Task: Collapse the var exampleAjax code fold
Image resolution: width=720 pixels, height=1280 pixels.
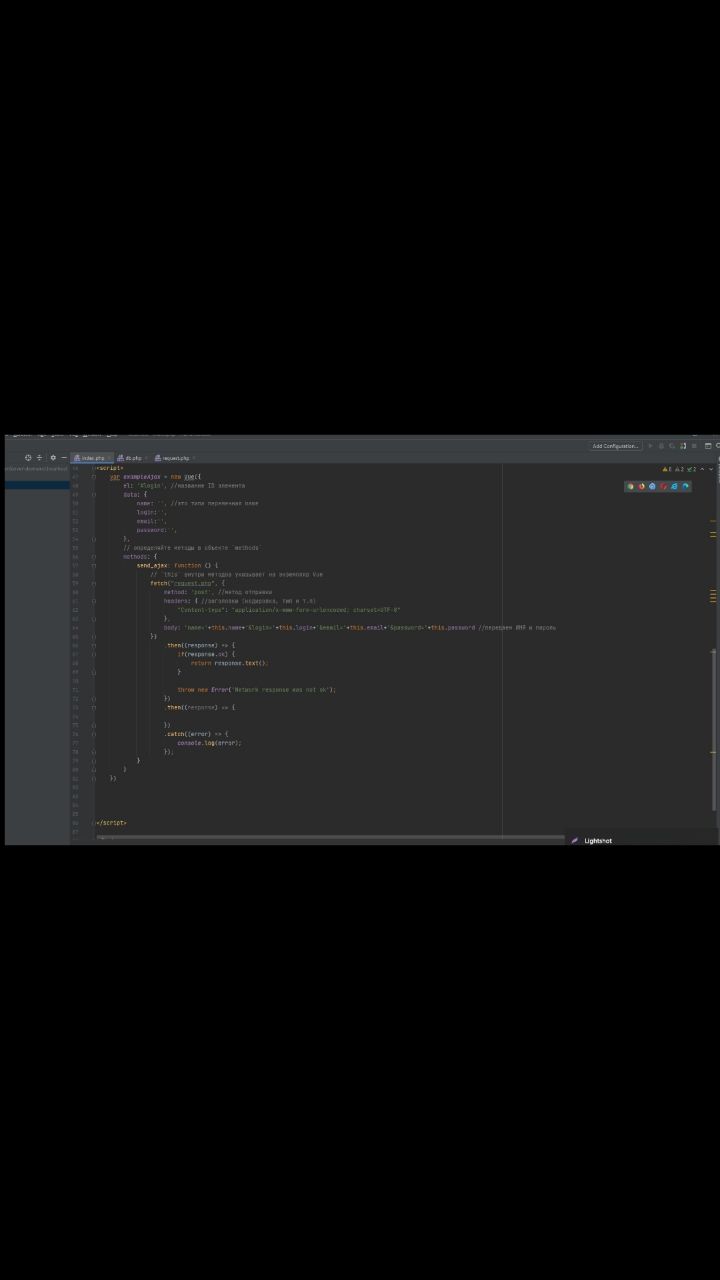Action: [x=93, y=477]
